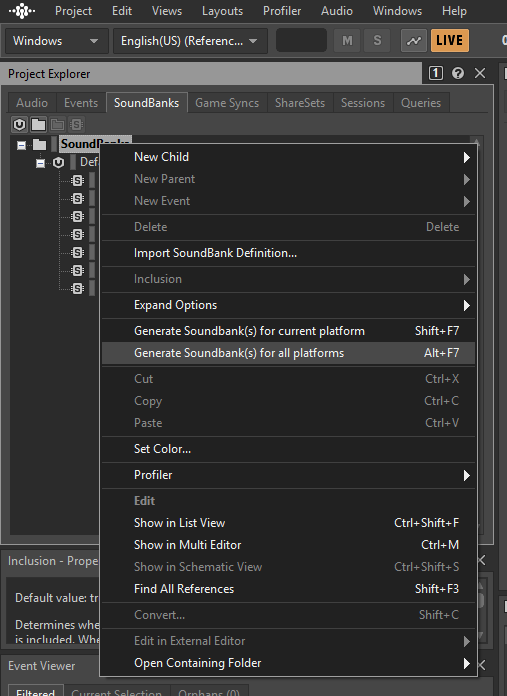This screenshot has height=696, width=507.
Task: Collapse the Default Work Unit node
Action: (40, 163)
